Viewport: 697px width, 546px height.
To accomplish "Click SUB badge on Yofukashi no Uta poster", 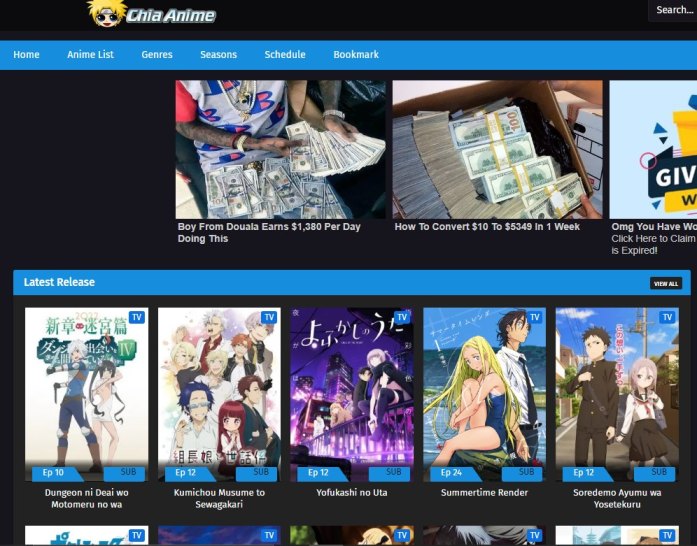I will (390, 473).
